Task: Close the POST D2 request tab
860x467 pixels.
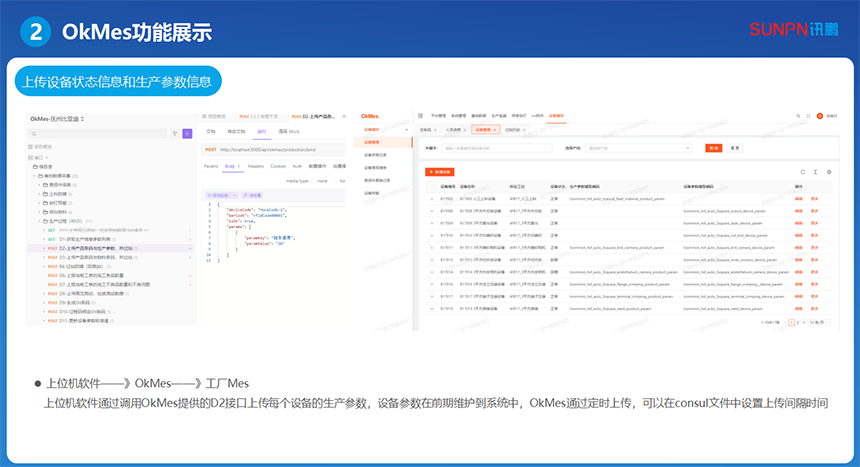Action: (344, 116)
